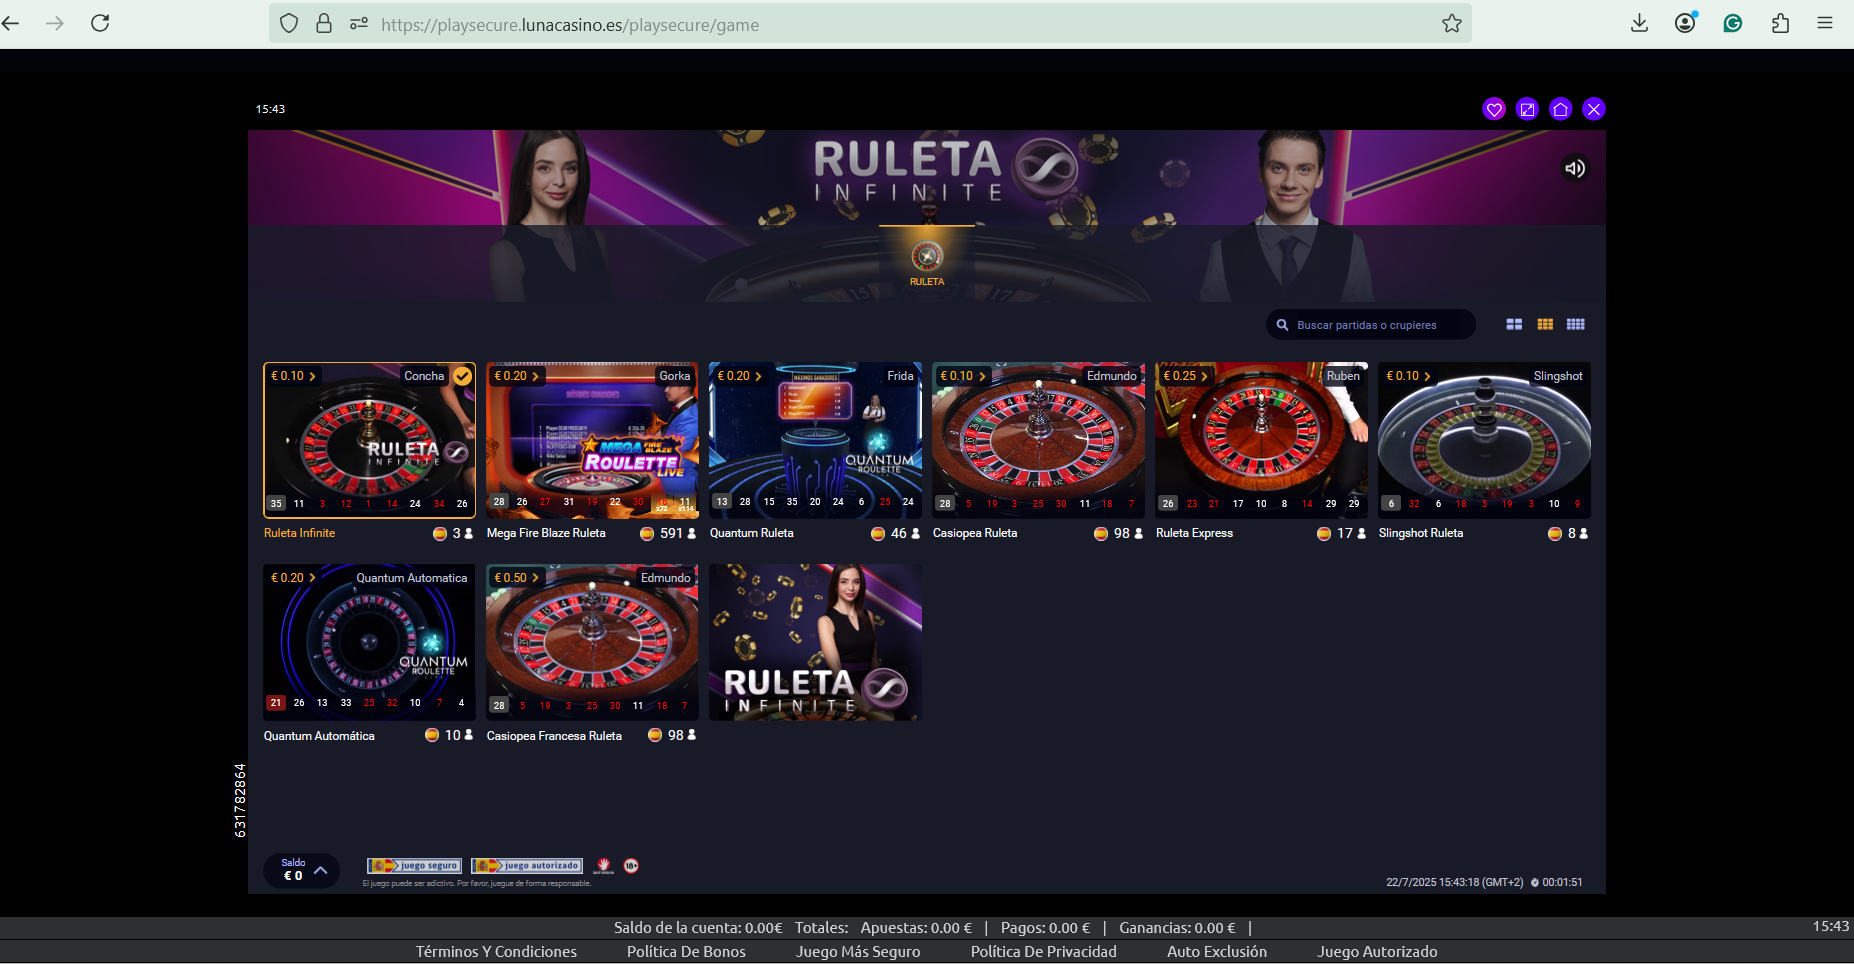
Task: Click Spanish flag on Casiopea Ruleta row
Action: coord(1101,533)
